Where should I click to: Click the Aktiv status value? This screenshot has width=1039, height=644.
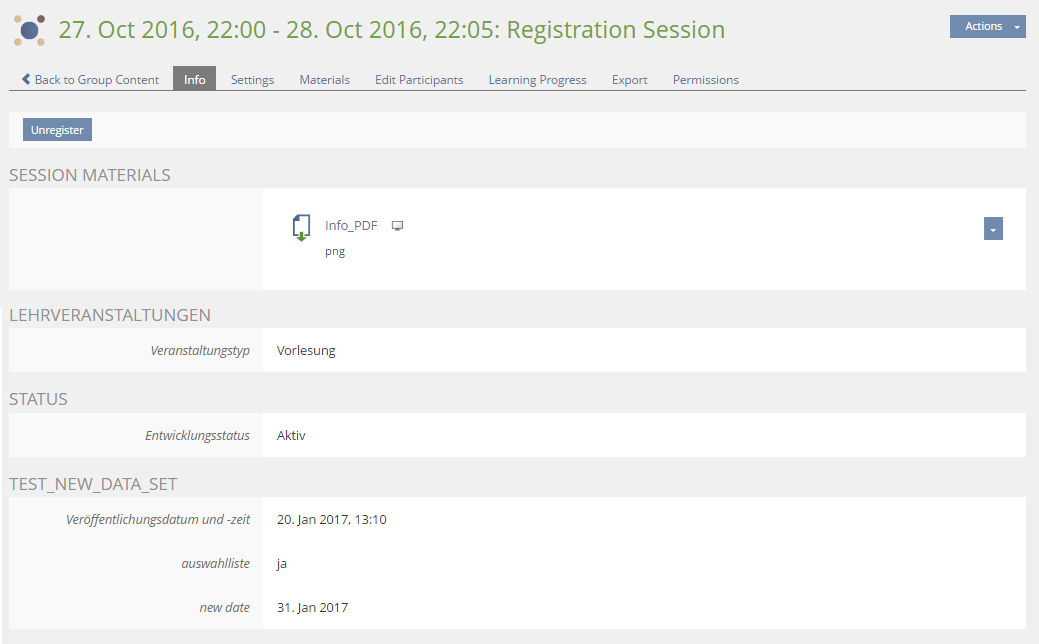pyautogui.click(x=291, y=436)
